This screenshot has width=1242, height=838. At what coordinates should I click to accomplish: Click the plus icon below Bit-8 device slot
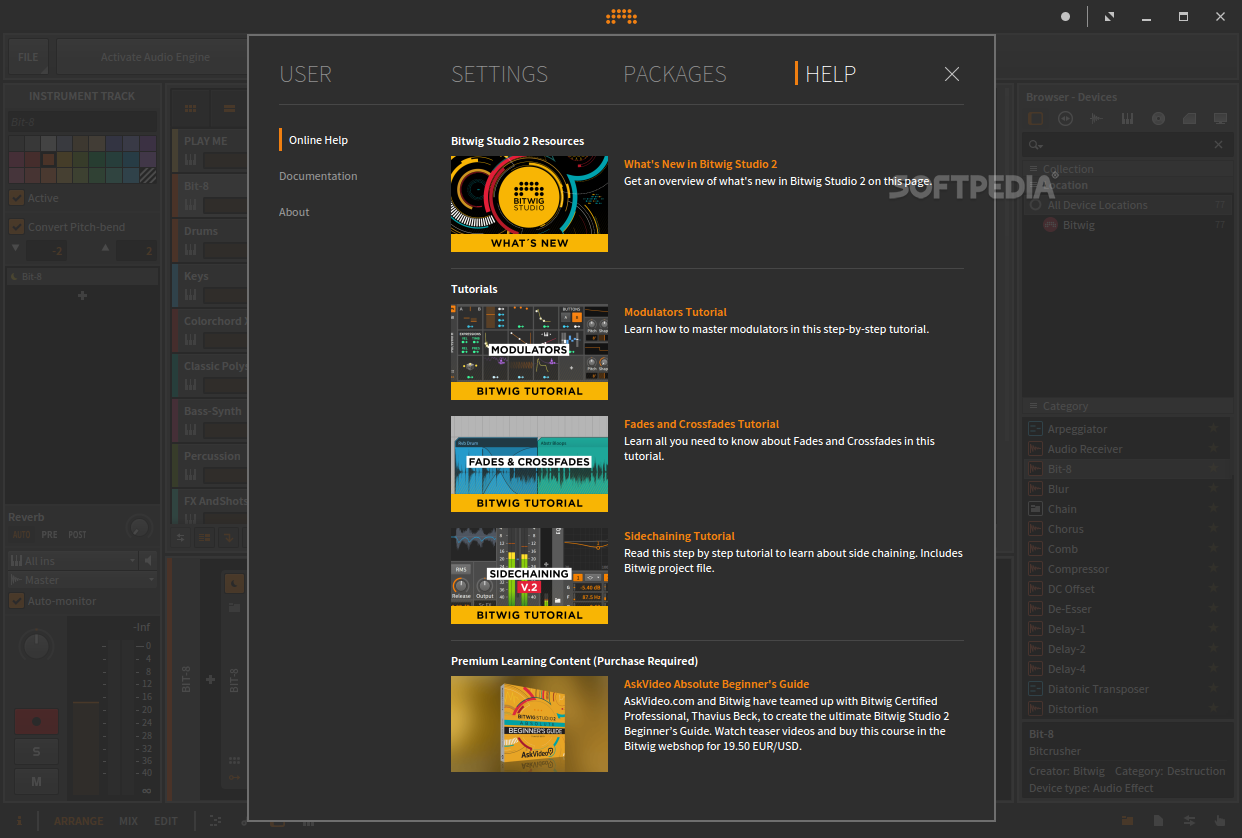82,295
